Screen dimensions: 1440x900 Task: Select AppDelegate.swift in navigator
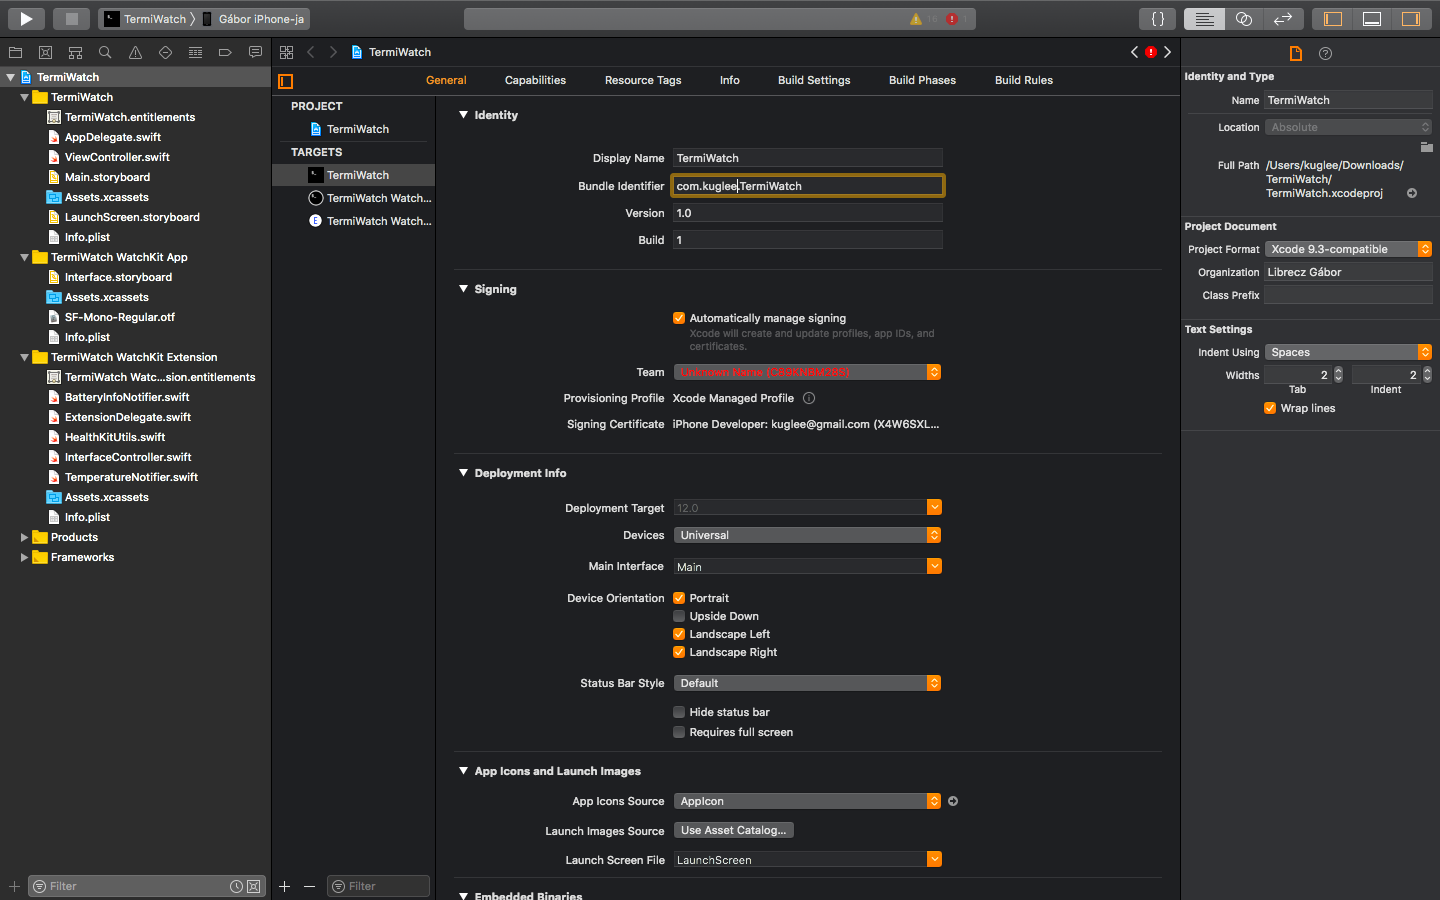point(112,137)
